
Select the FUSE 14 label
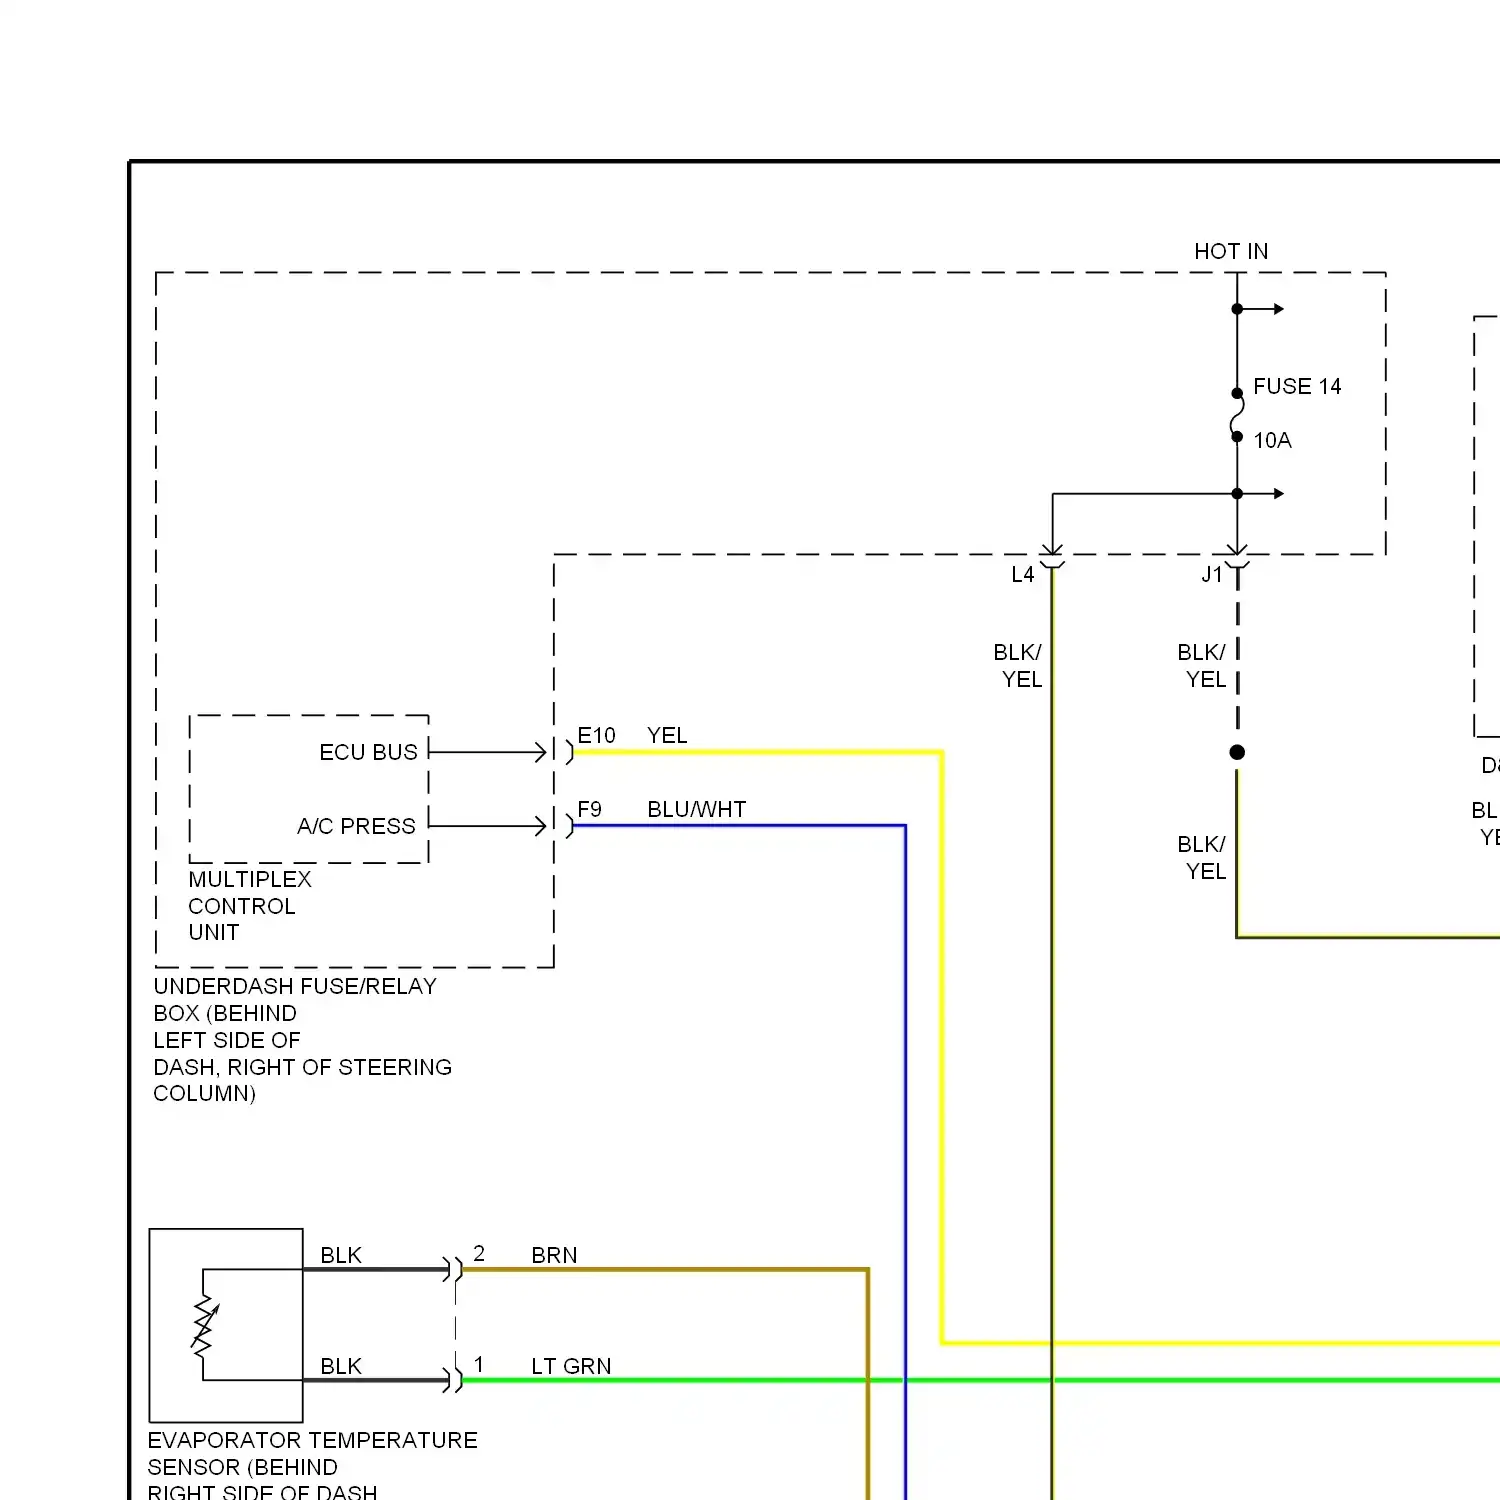click(1297, 386)
